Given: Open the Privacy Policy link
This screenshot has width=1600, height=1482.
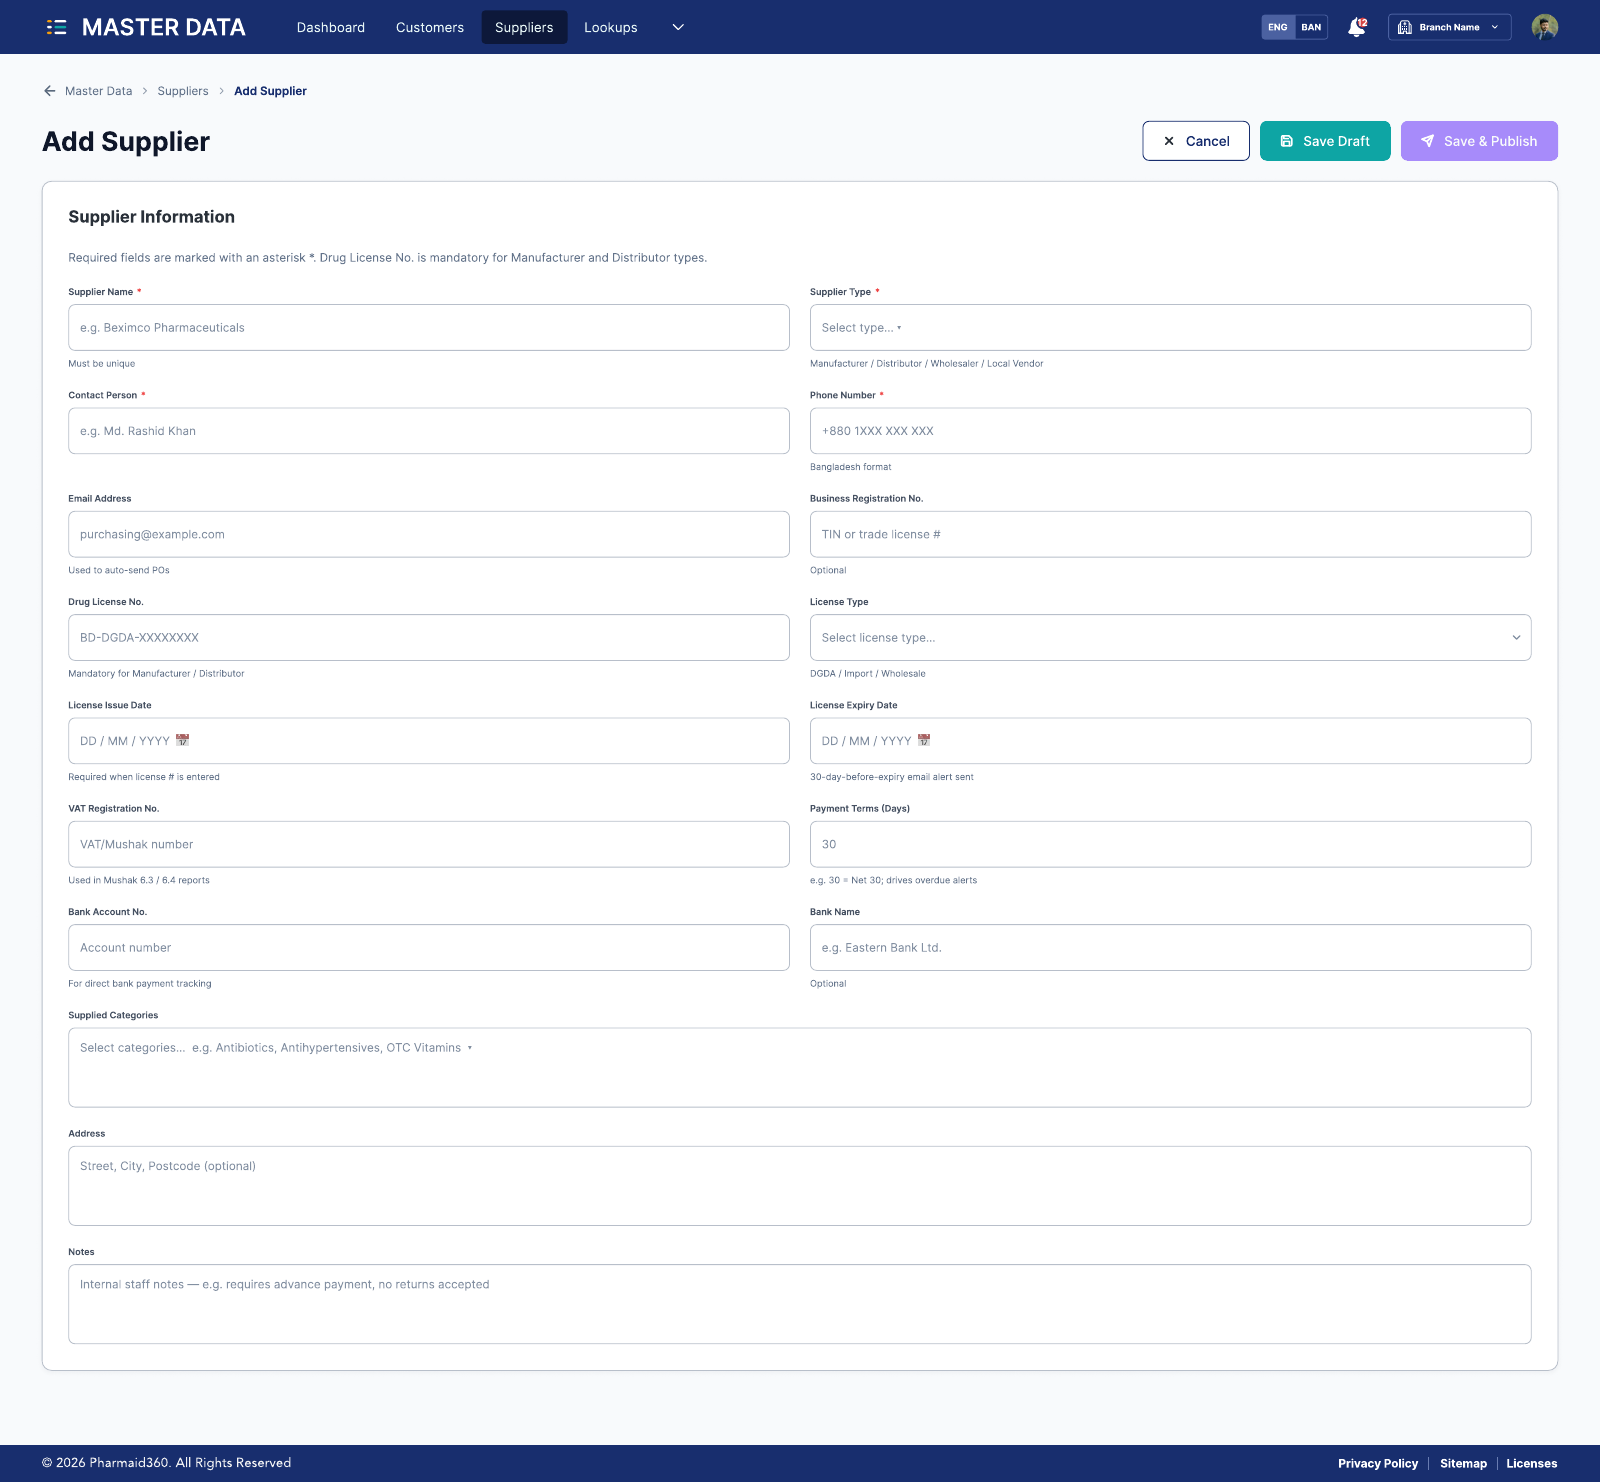Looking at the screenshot, I should [1378, 1463].
